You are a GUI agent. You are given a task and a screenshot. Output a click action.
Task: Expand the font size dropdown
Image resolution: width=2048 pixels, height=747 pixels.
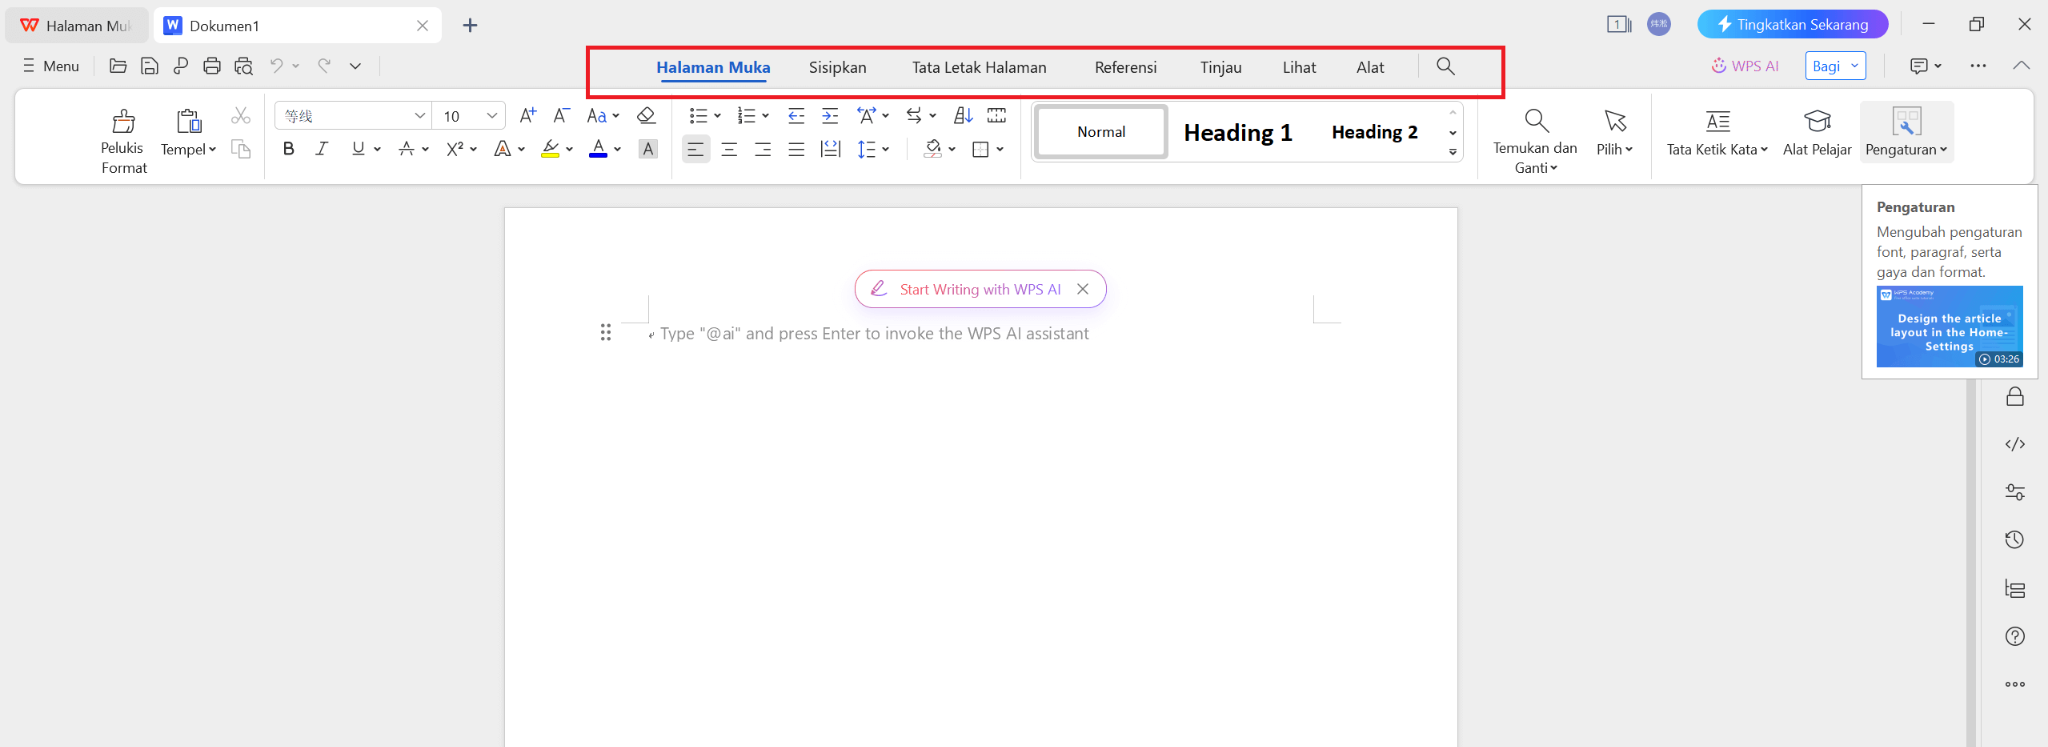click(x=491, y=116)
